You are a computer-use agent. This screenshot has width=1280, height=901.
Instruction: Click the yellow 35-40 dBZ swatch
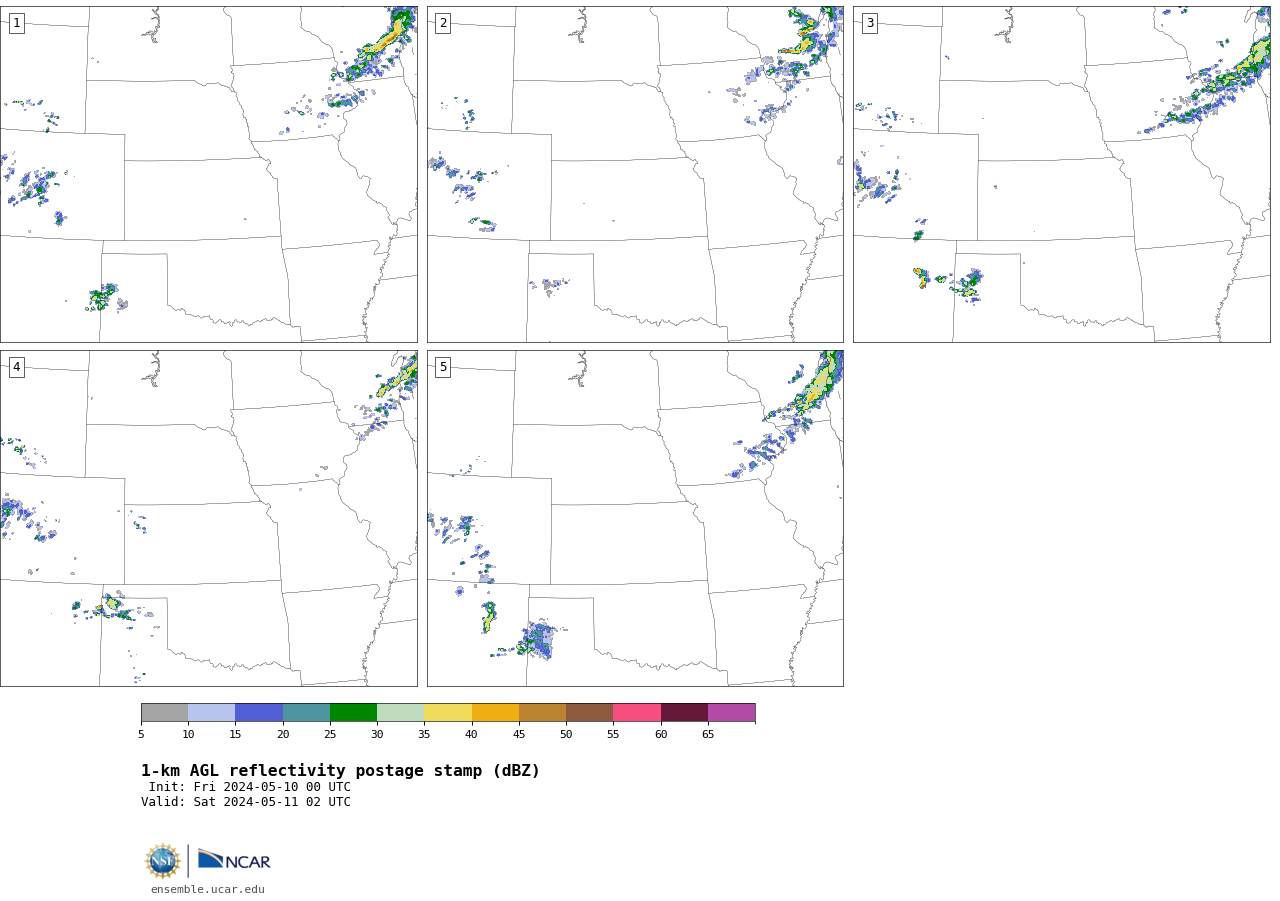pyautogui.click(x=448, y=713)
